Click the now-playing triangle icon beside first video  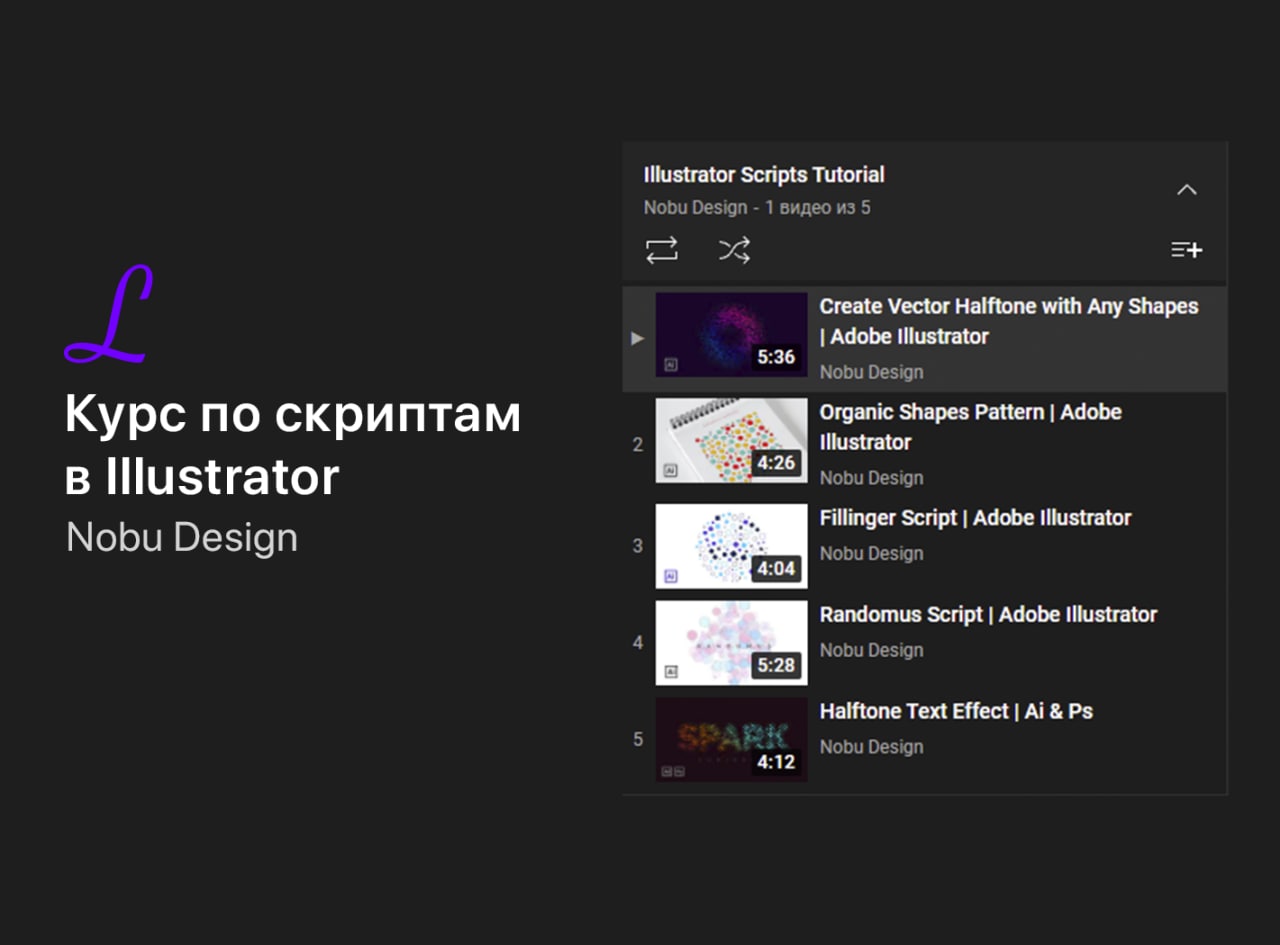pyautogui.click(x=637, y=338)
